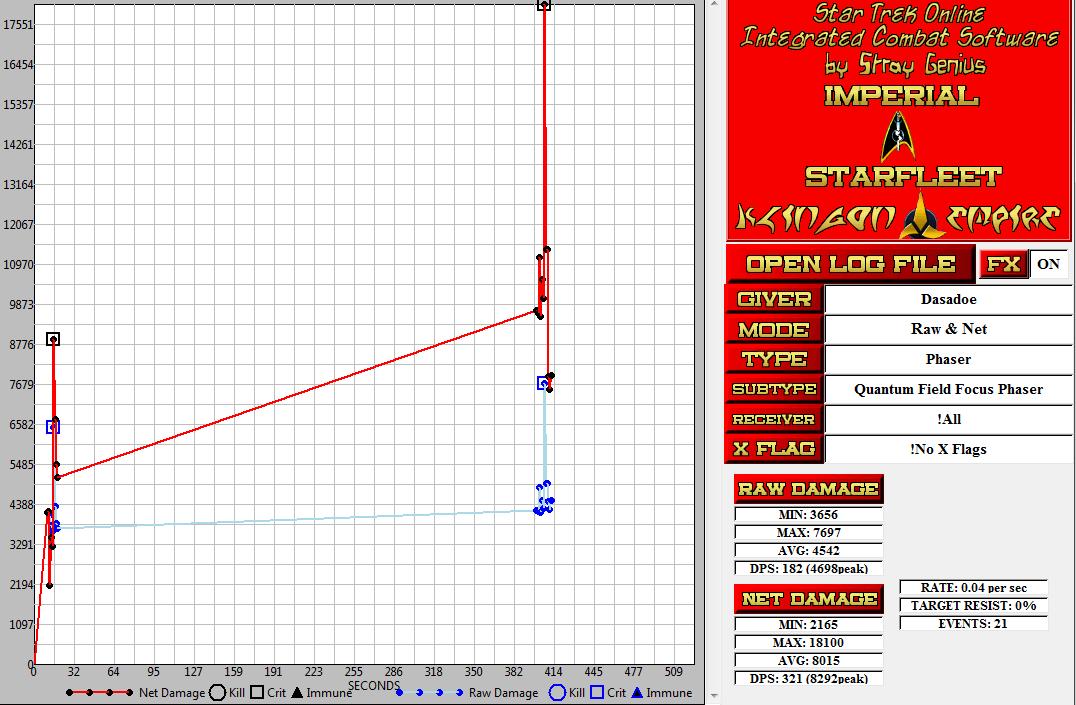Click the Starfleet delta emblem
This screenshot has width=1076, height=705.
tap(898, 136)
